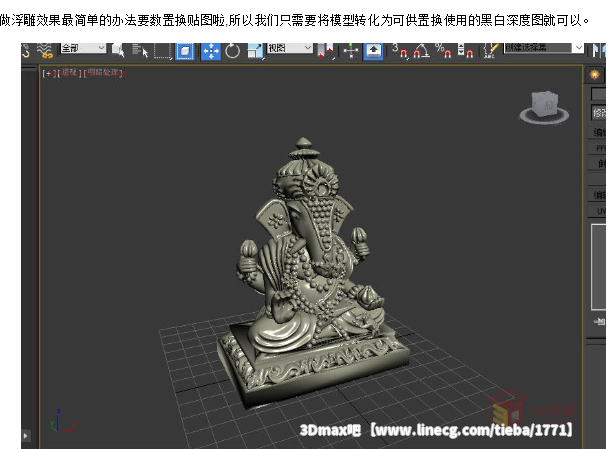The image size is (612, 449).
Task: Open the selection filter dropdown '全部'
Action: click(83, 48)
